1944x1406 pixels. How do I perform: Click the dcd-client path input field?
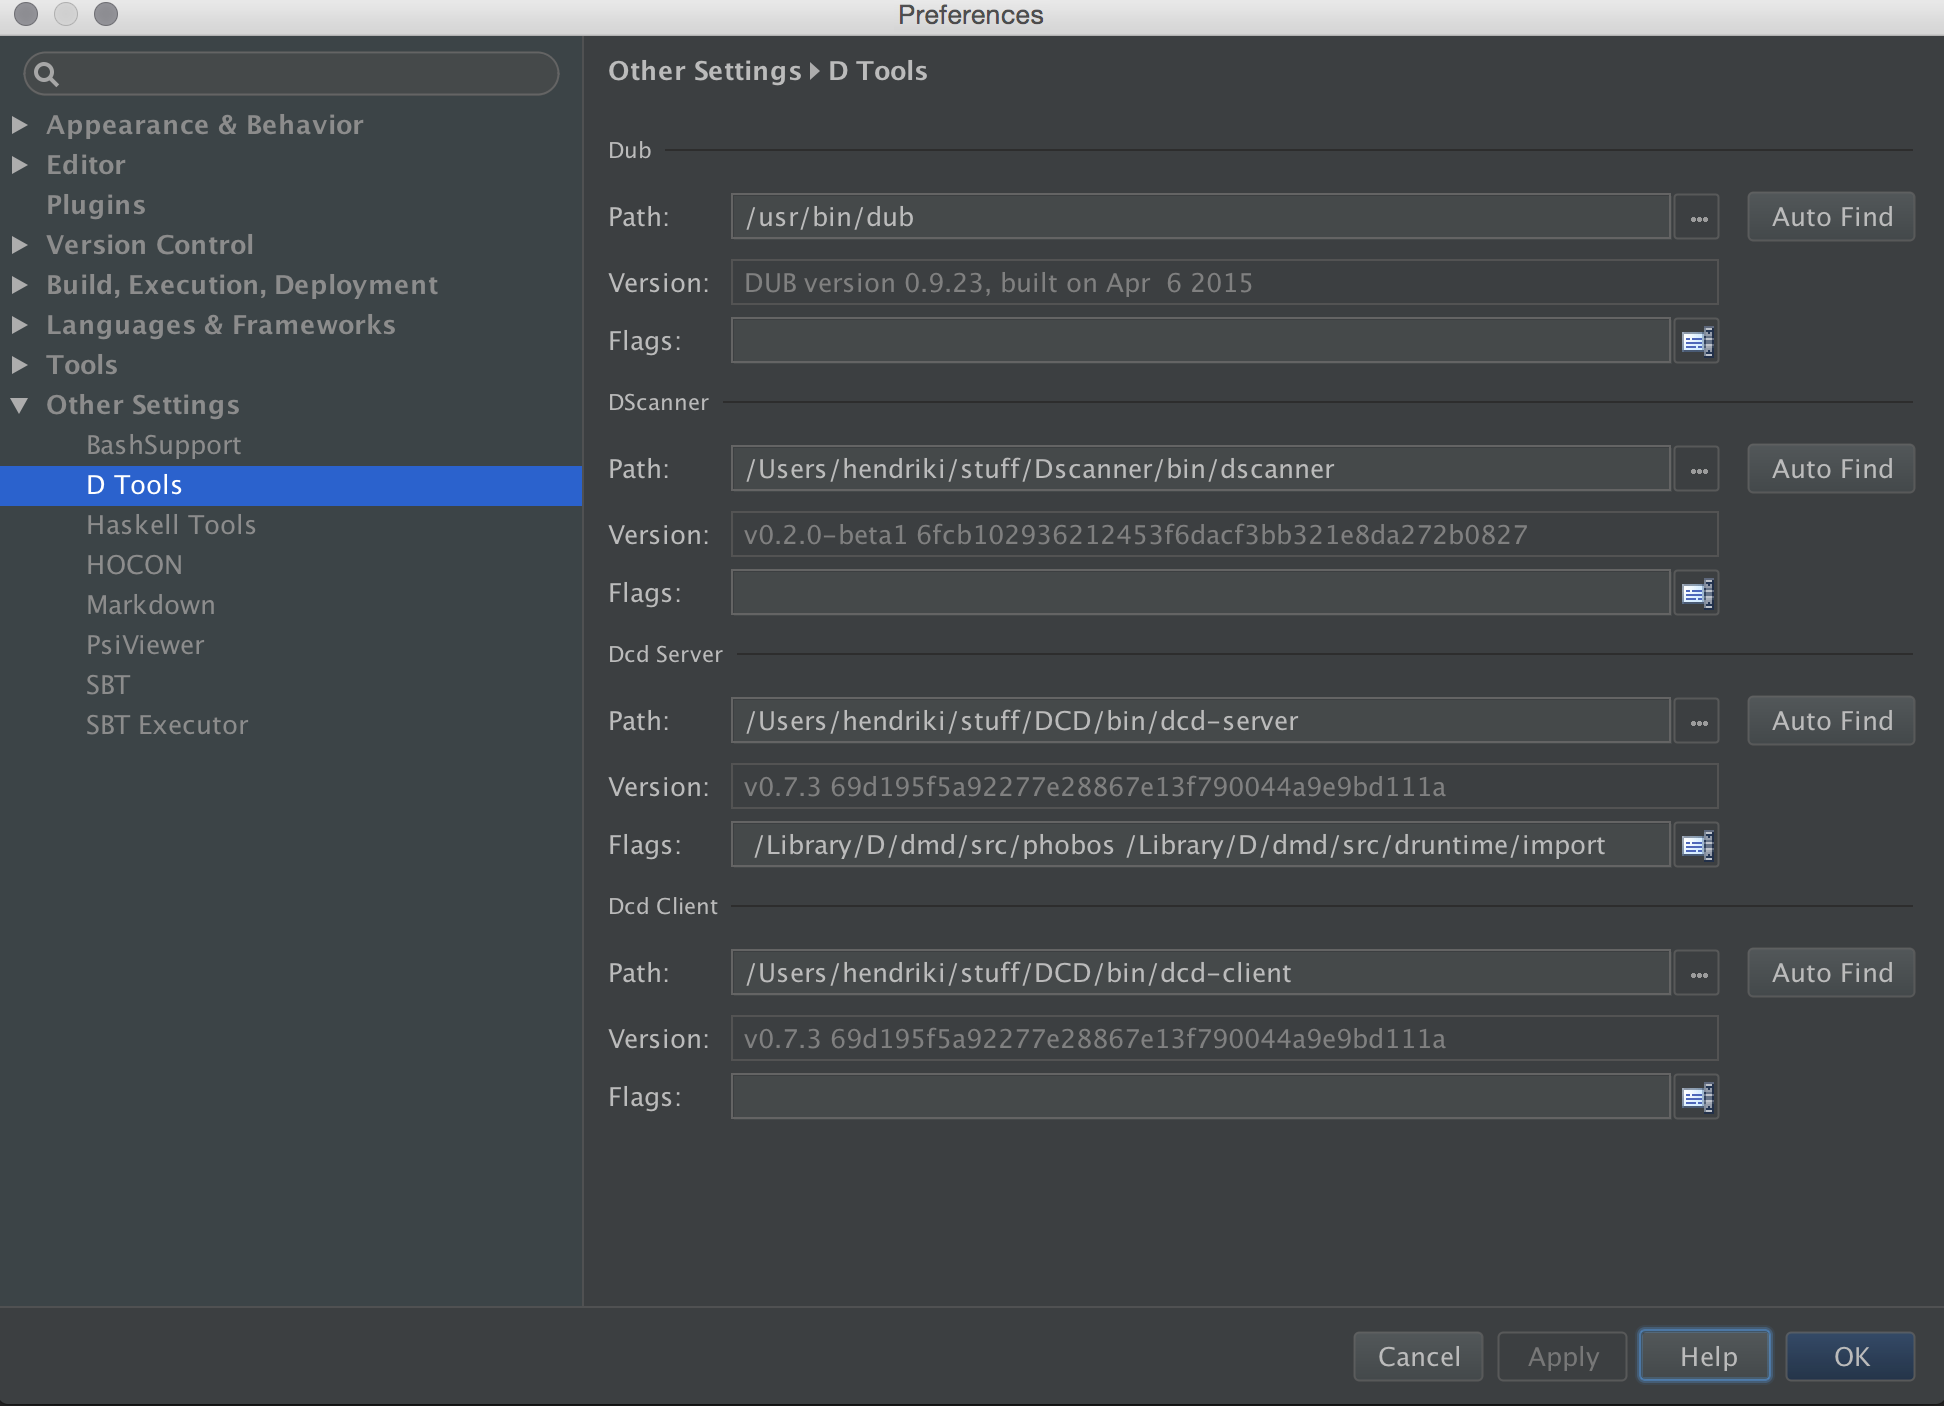1200,973
